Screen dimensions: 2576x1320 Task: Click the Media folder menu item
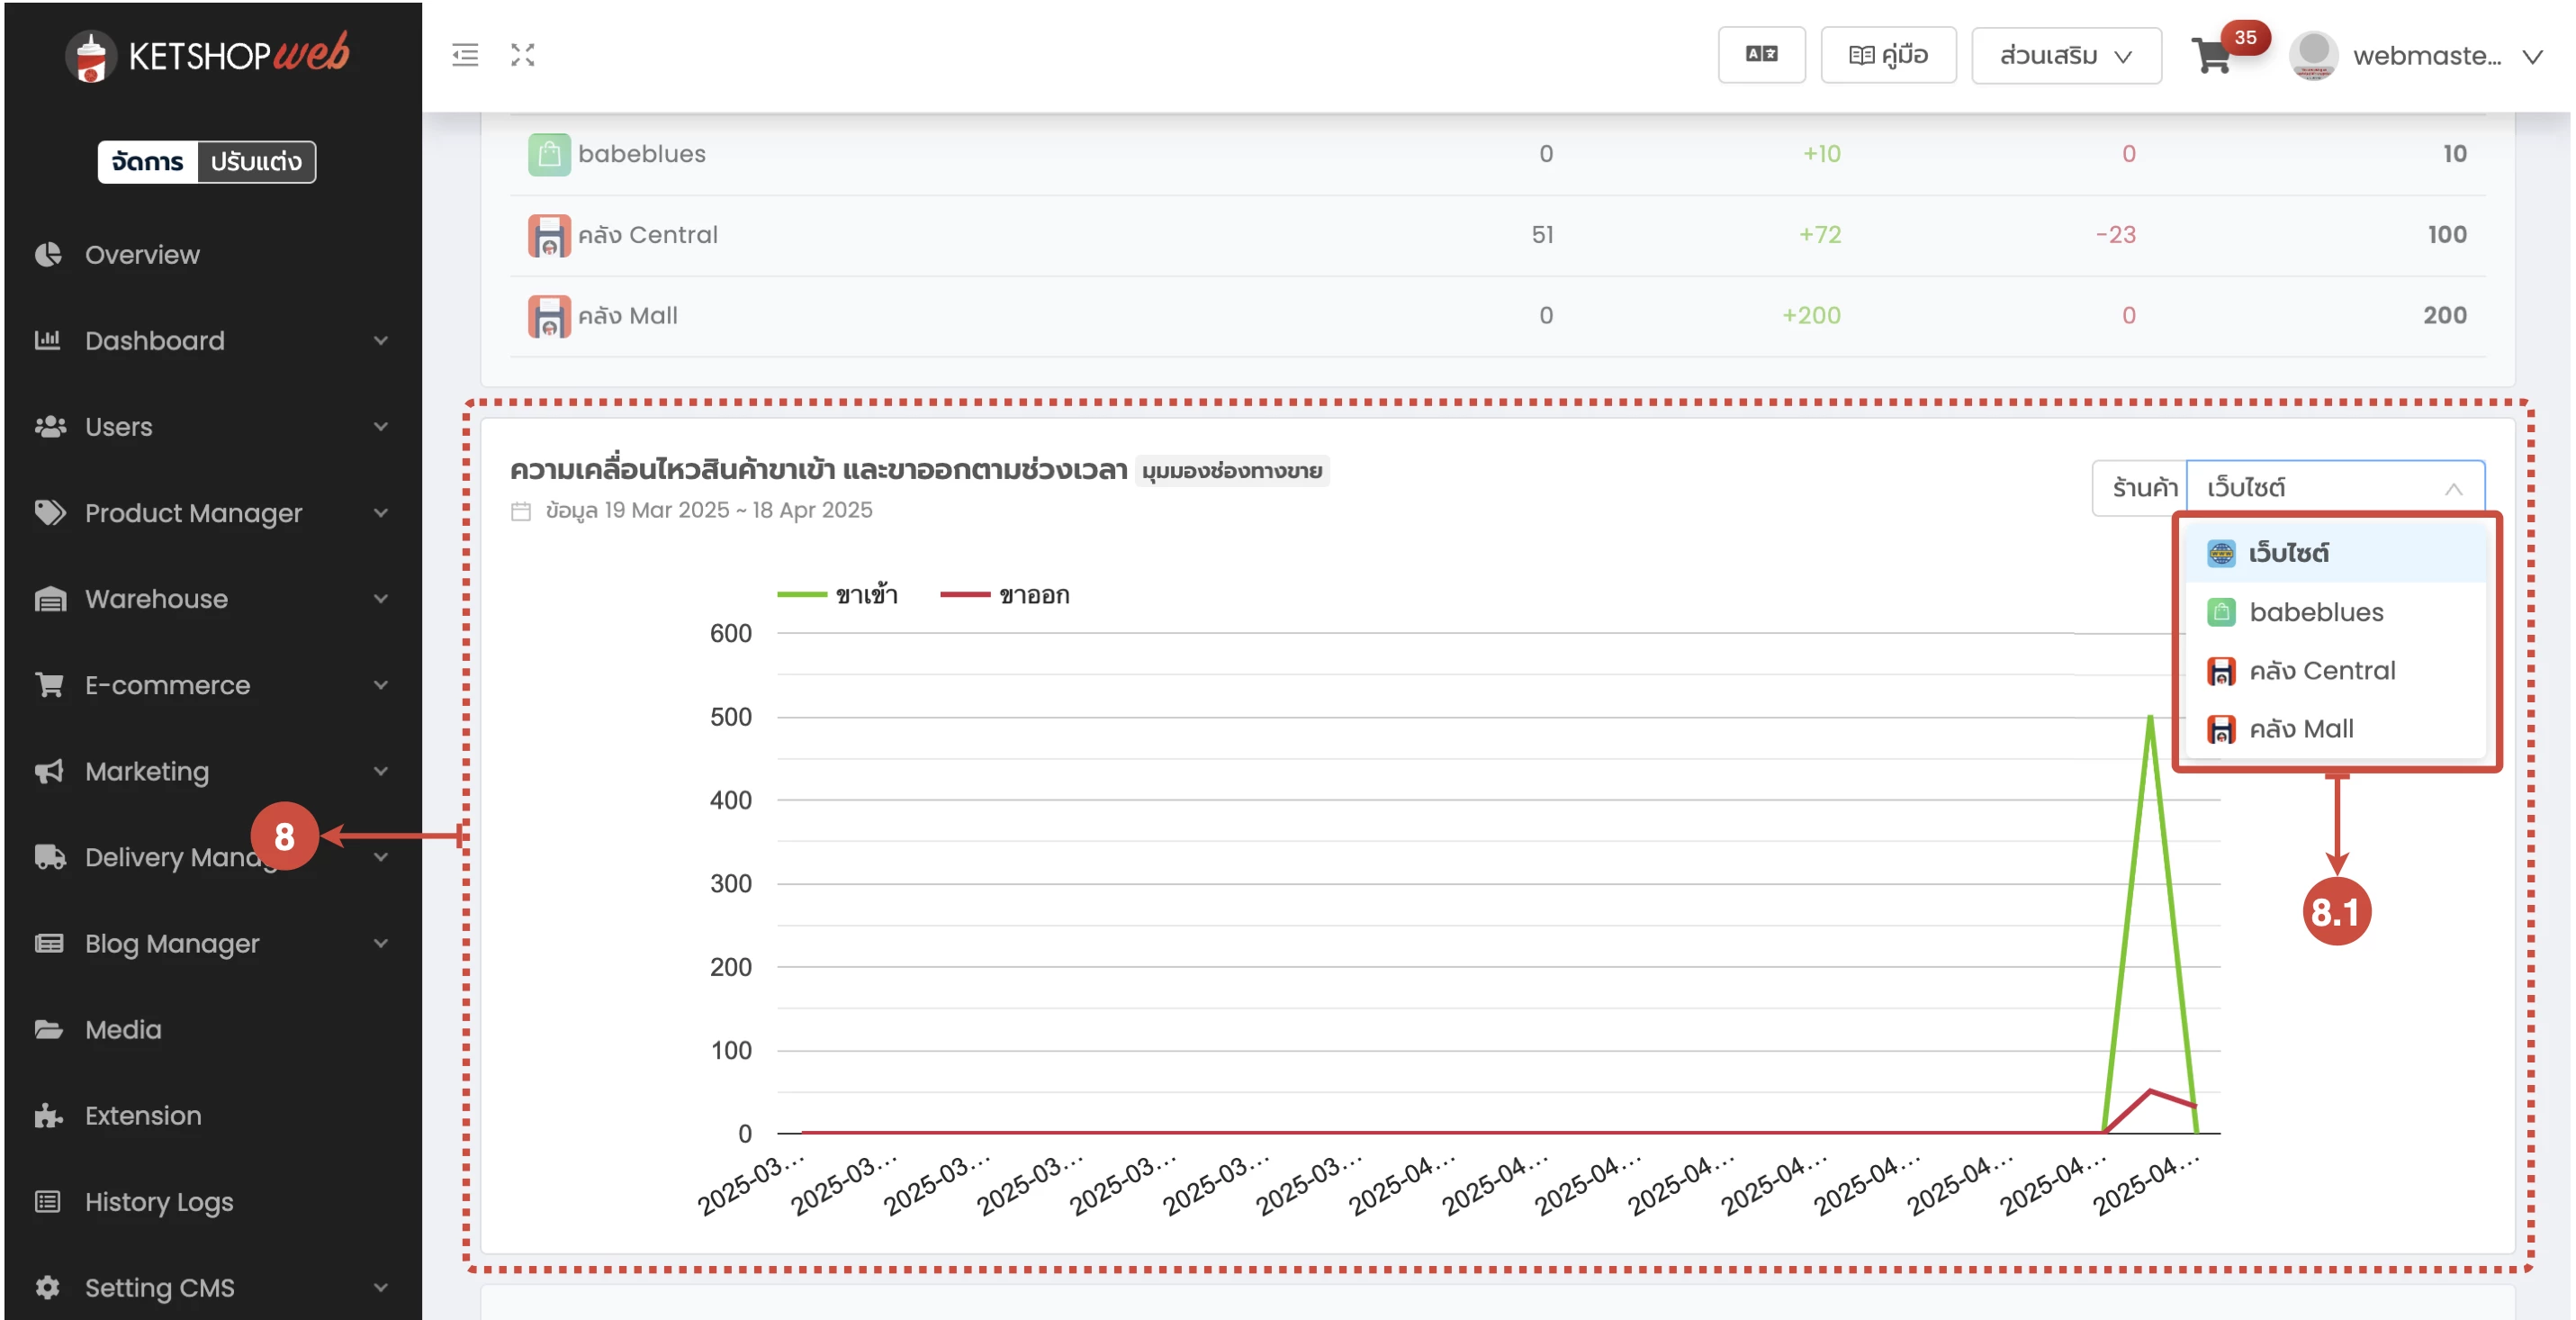pos(122,1029)
